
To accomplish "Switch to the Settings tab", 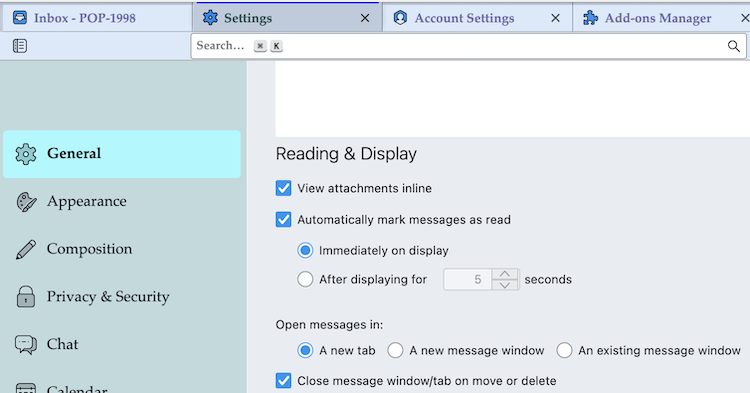I will pyautogui.click(x=287, y=18).
